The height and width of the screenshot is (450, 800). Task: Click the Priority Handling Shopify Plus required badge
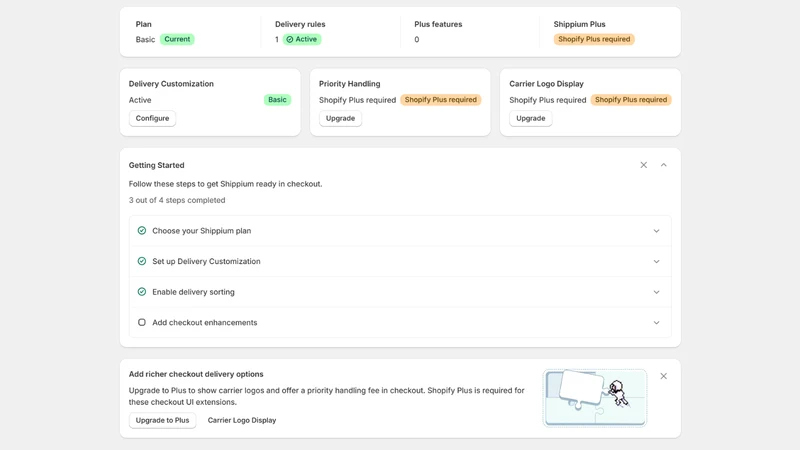tap(440, 99)
